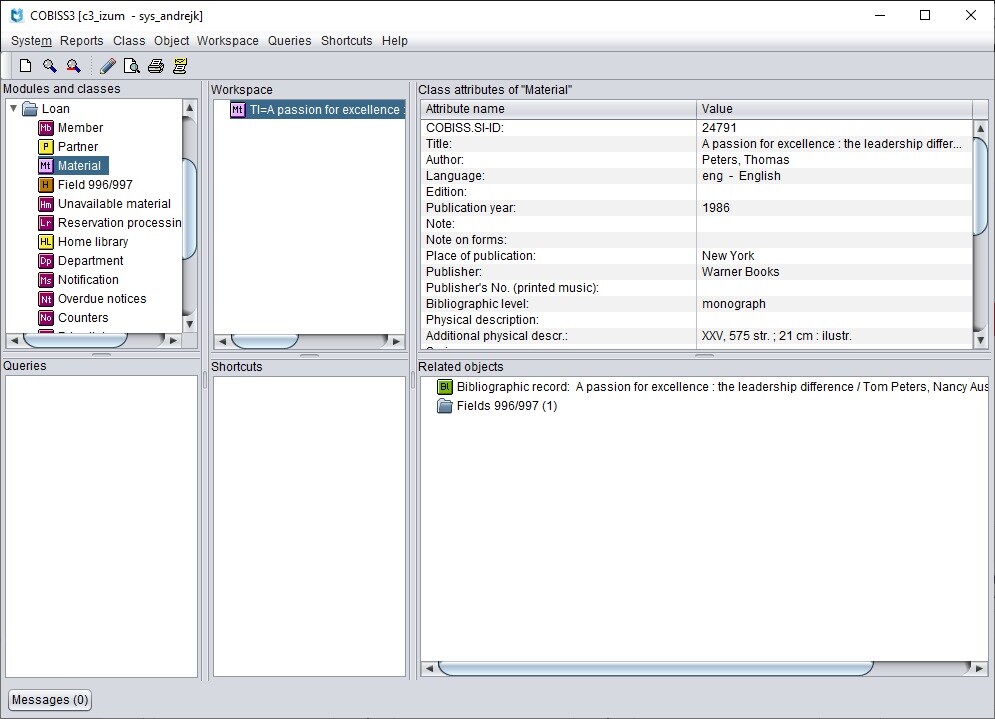This screenshot has width=995, height=719.
Task: Click the Member class icon
Action: click(x=46, y=128)
